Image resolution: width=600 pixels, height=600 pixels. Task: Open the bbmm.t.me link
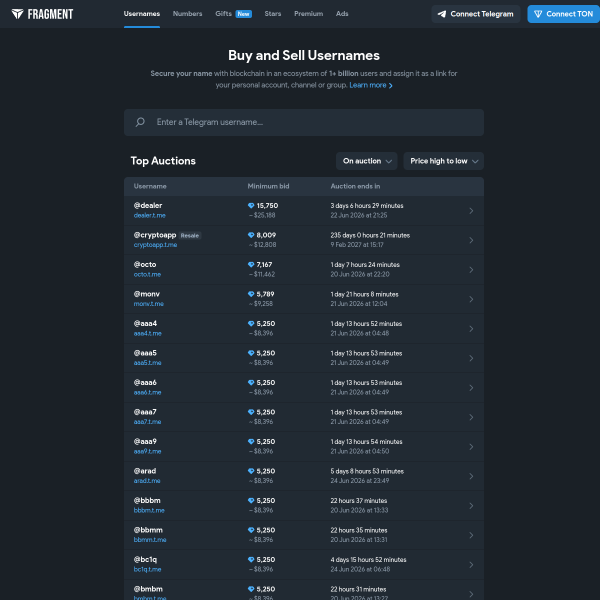pyautogui.click(x=150, y=540)
